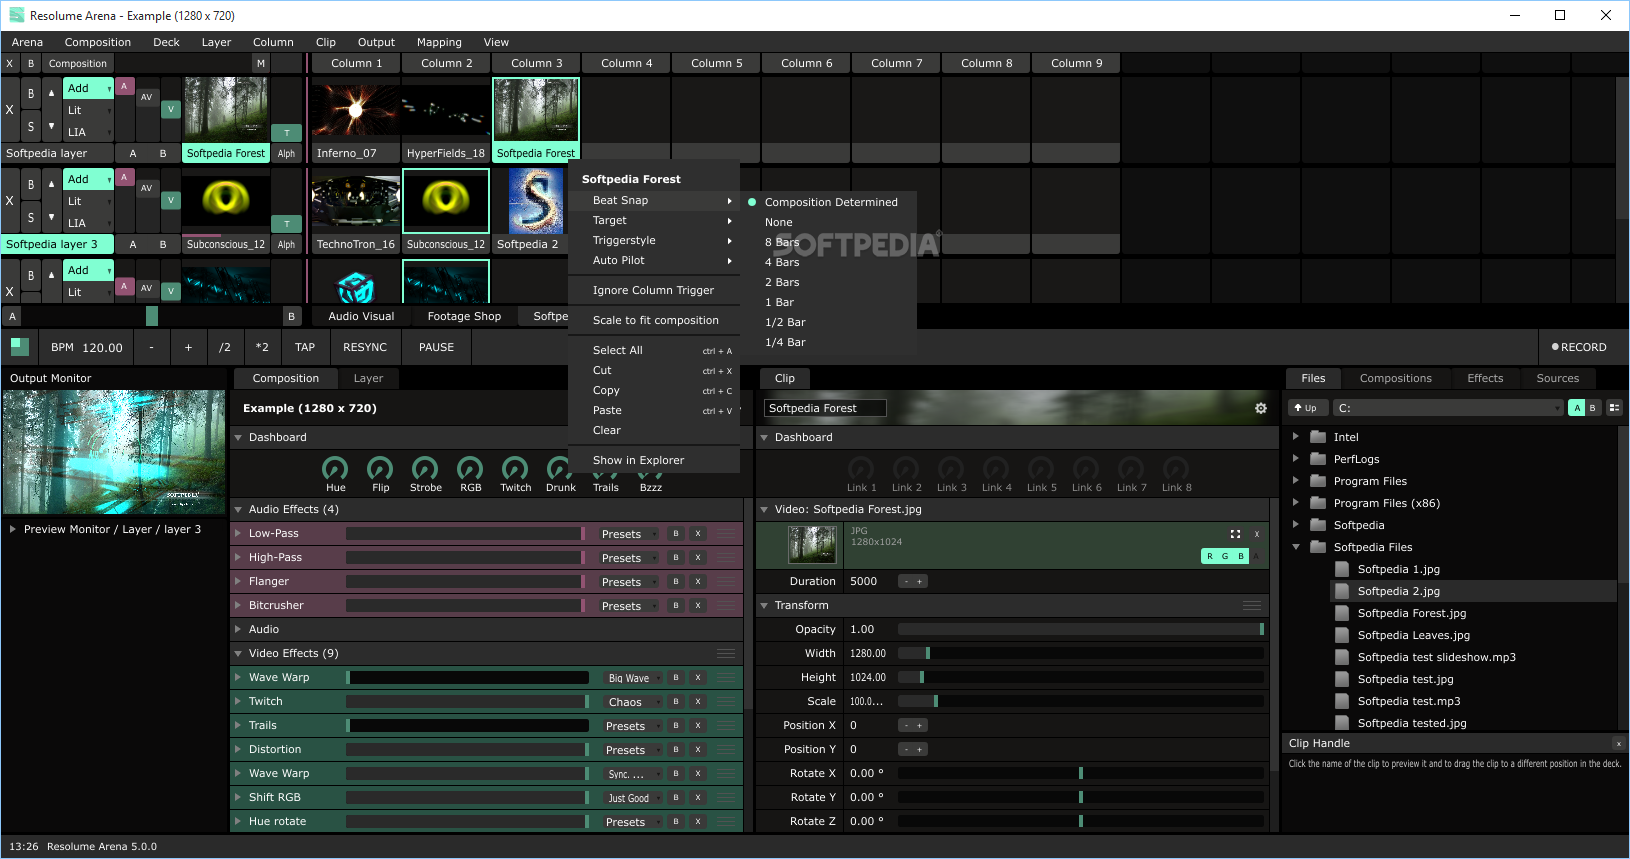Open the Mapping menu
Viewport: 1630px width, 859px height.
coord(439,42)
